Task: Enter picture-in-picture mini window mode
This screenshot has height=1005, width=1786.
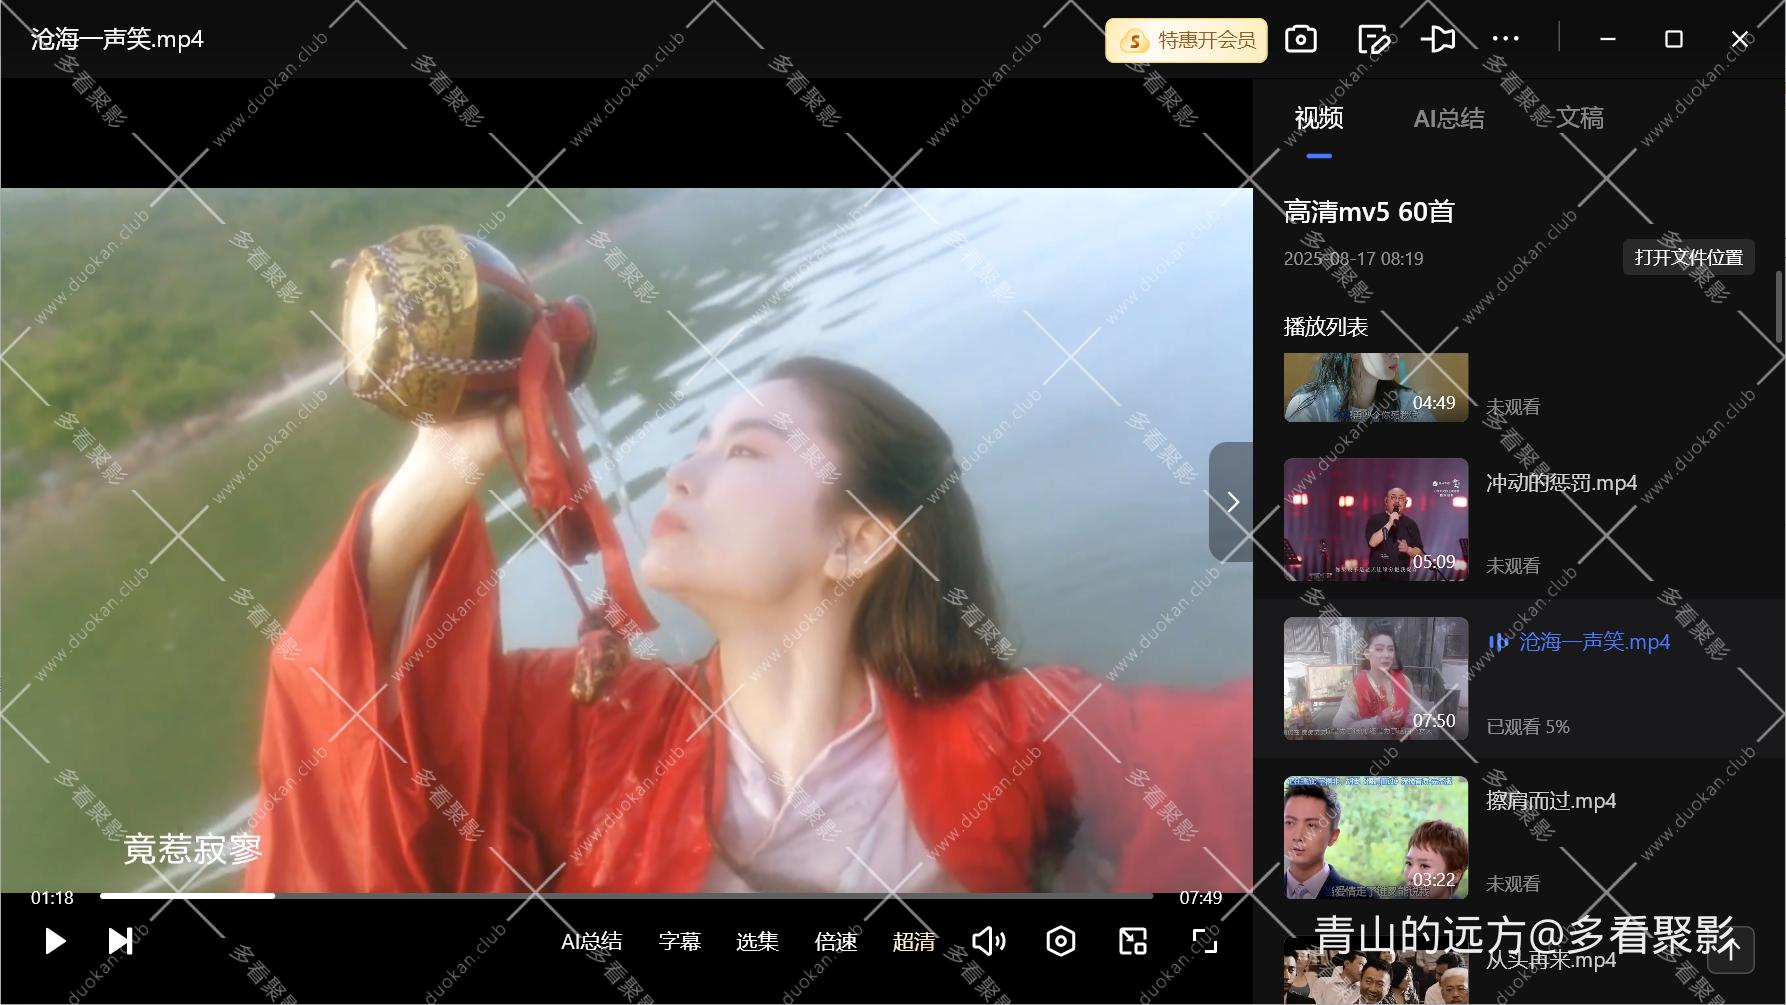Action: point(1132,941)
